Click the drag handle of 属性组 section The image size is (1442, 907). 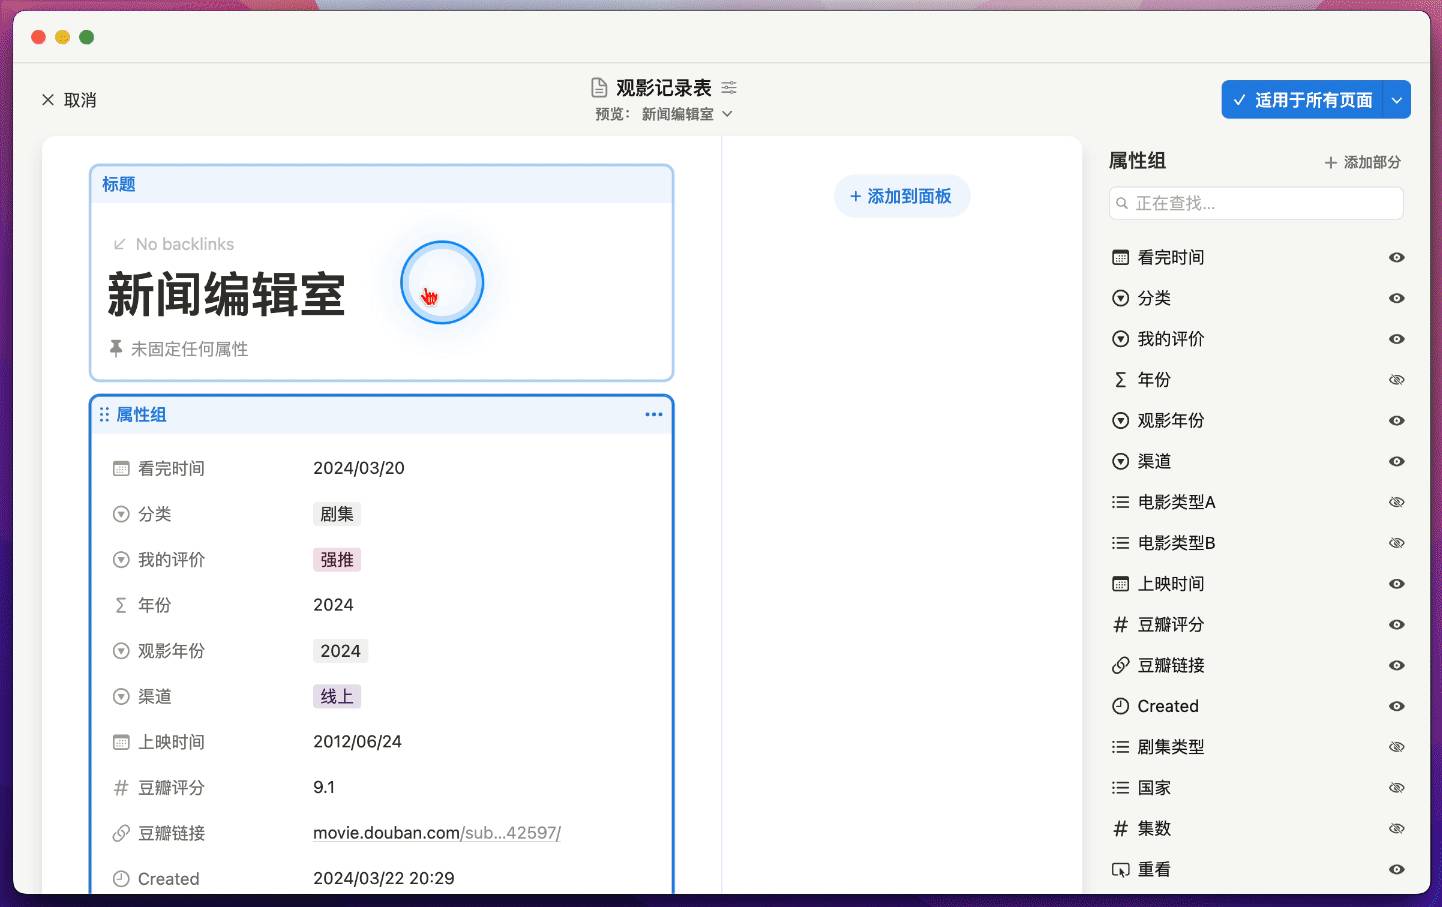coord(104,414)
